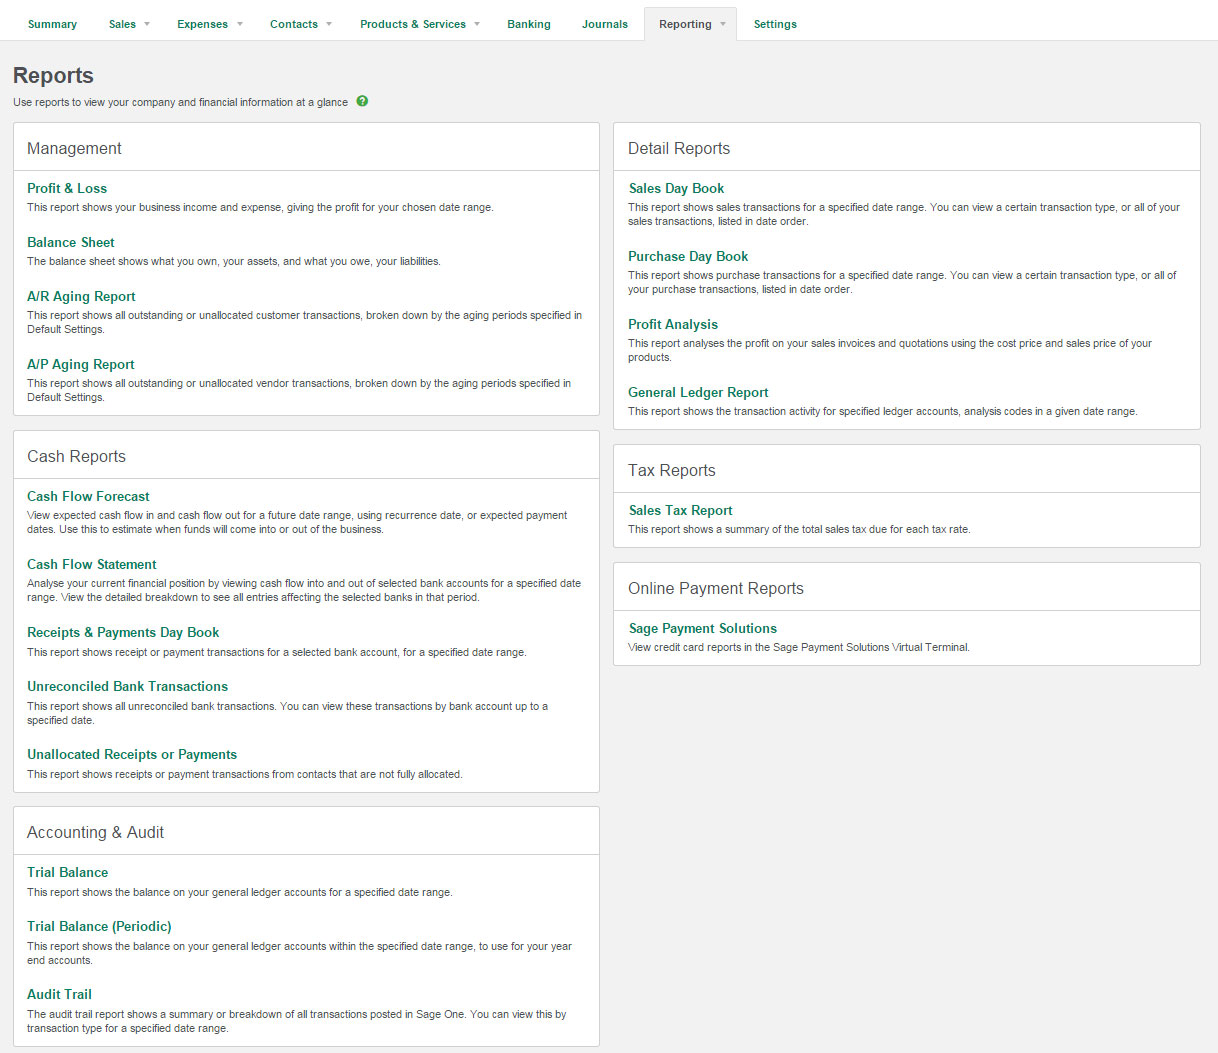Open the Cash Flow Forecast
Viewport: 1218px width, 1053px height.
pyautogui.click(x=88, y=496)
